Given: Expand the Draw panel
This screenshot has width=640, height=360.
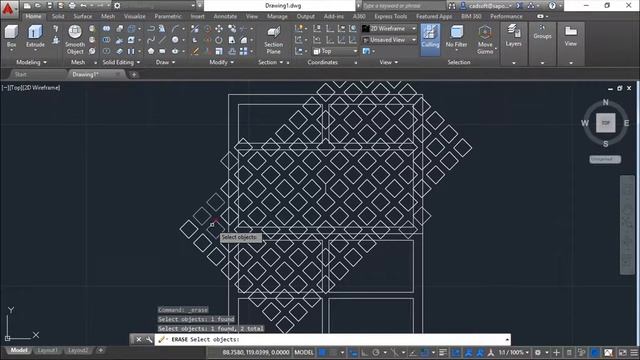Looking at the screenshot, I should 165,62.
